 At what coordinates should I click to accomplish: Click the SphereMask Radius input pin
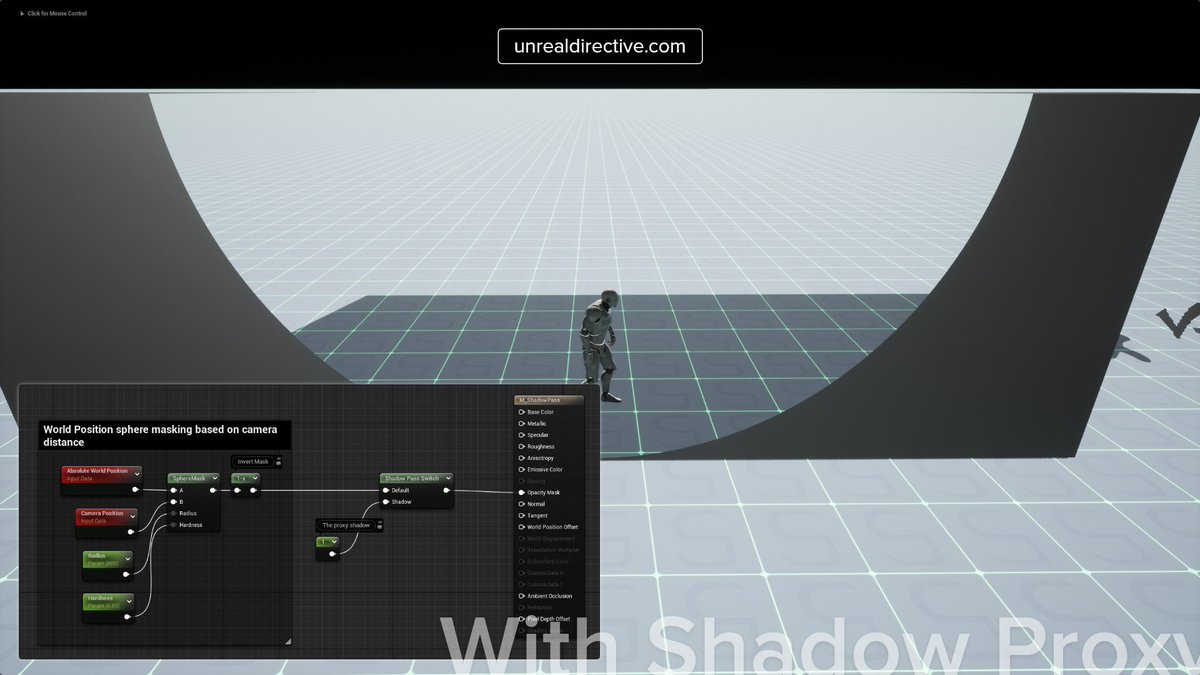point(174,513)
